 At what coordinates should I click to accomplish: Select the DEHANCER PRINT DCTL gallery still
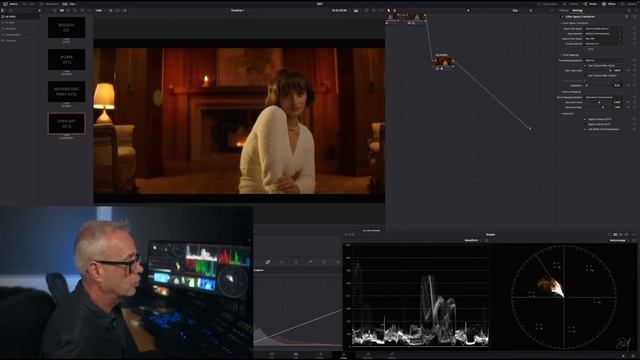click(67, 91)
